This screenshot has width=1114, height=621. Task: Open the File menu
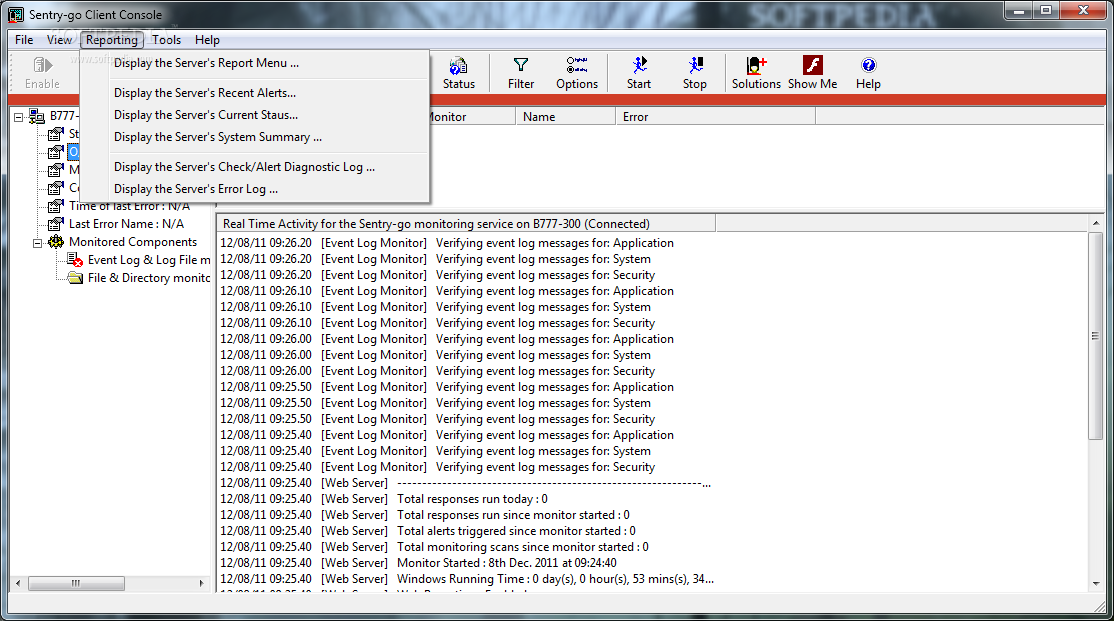pos(24,40)
